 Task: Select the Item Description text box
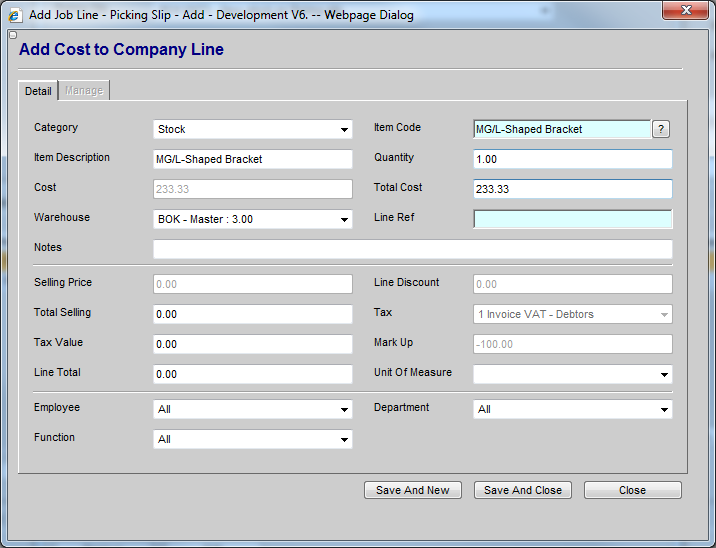[x=253, y=159]
